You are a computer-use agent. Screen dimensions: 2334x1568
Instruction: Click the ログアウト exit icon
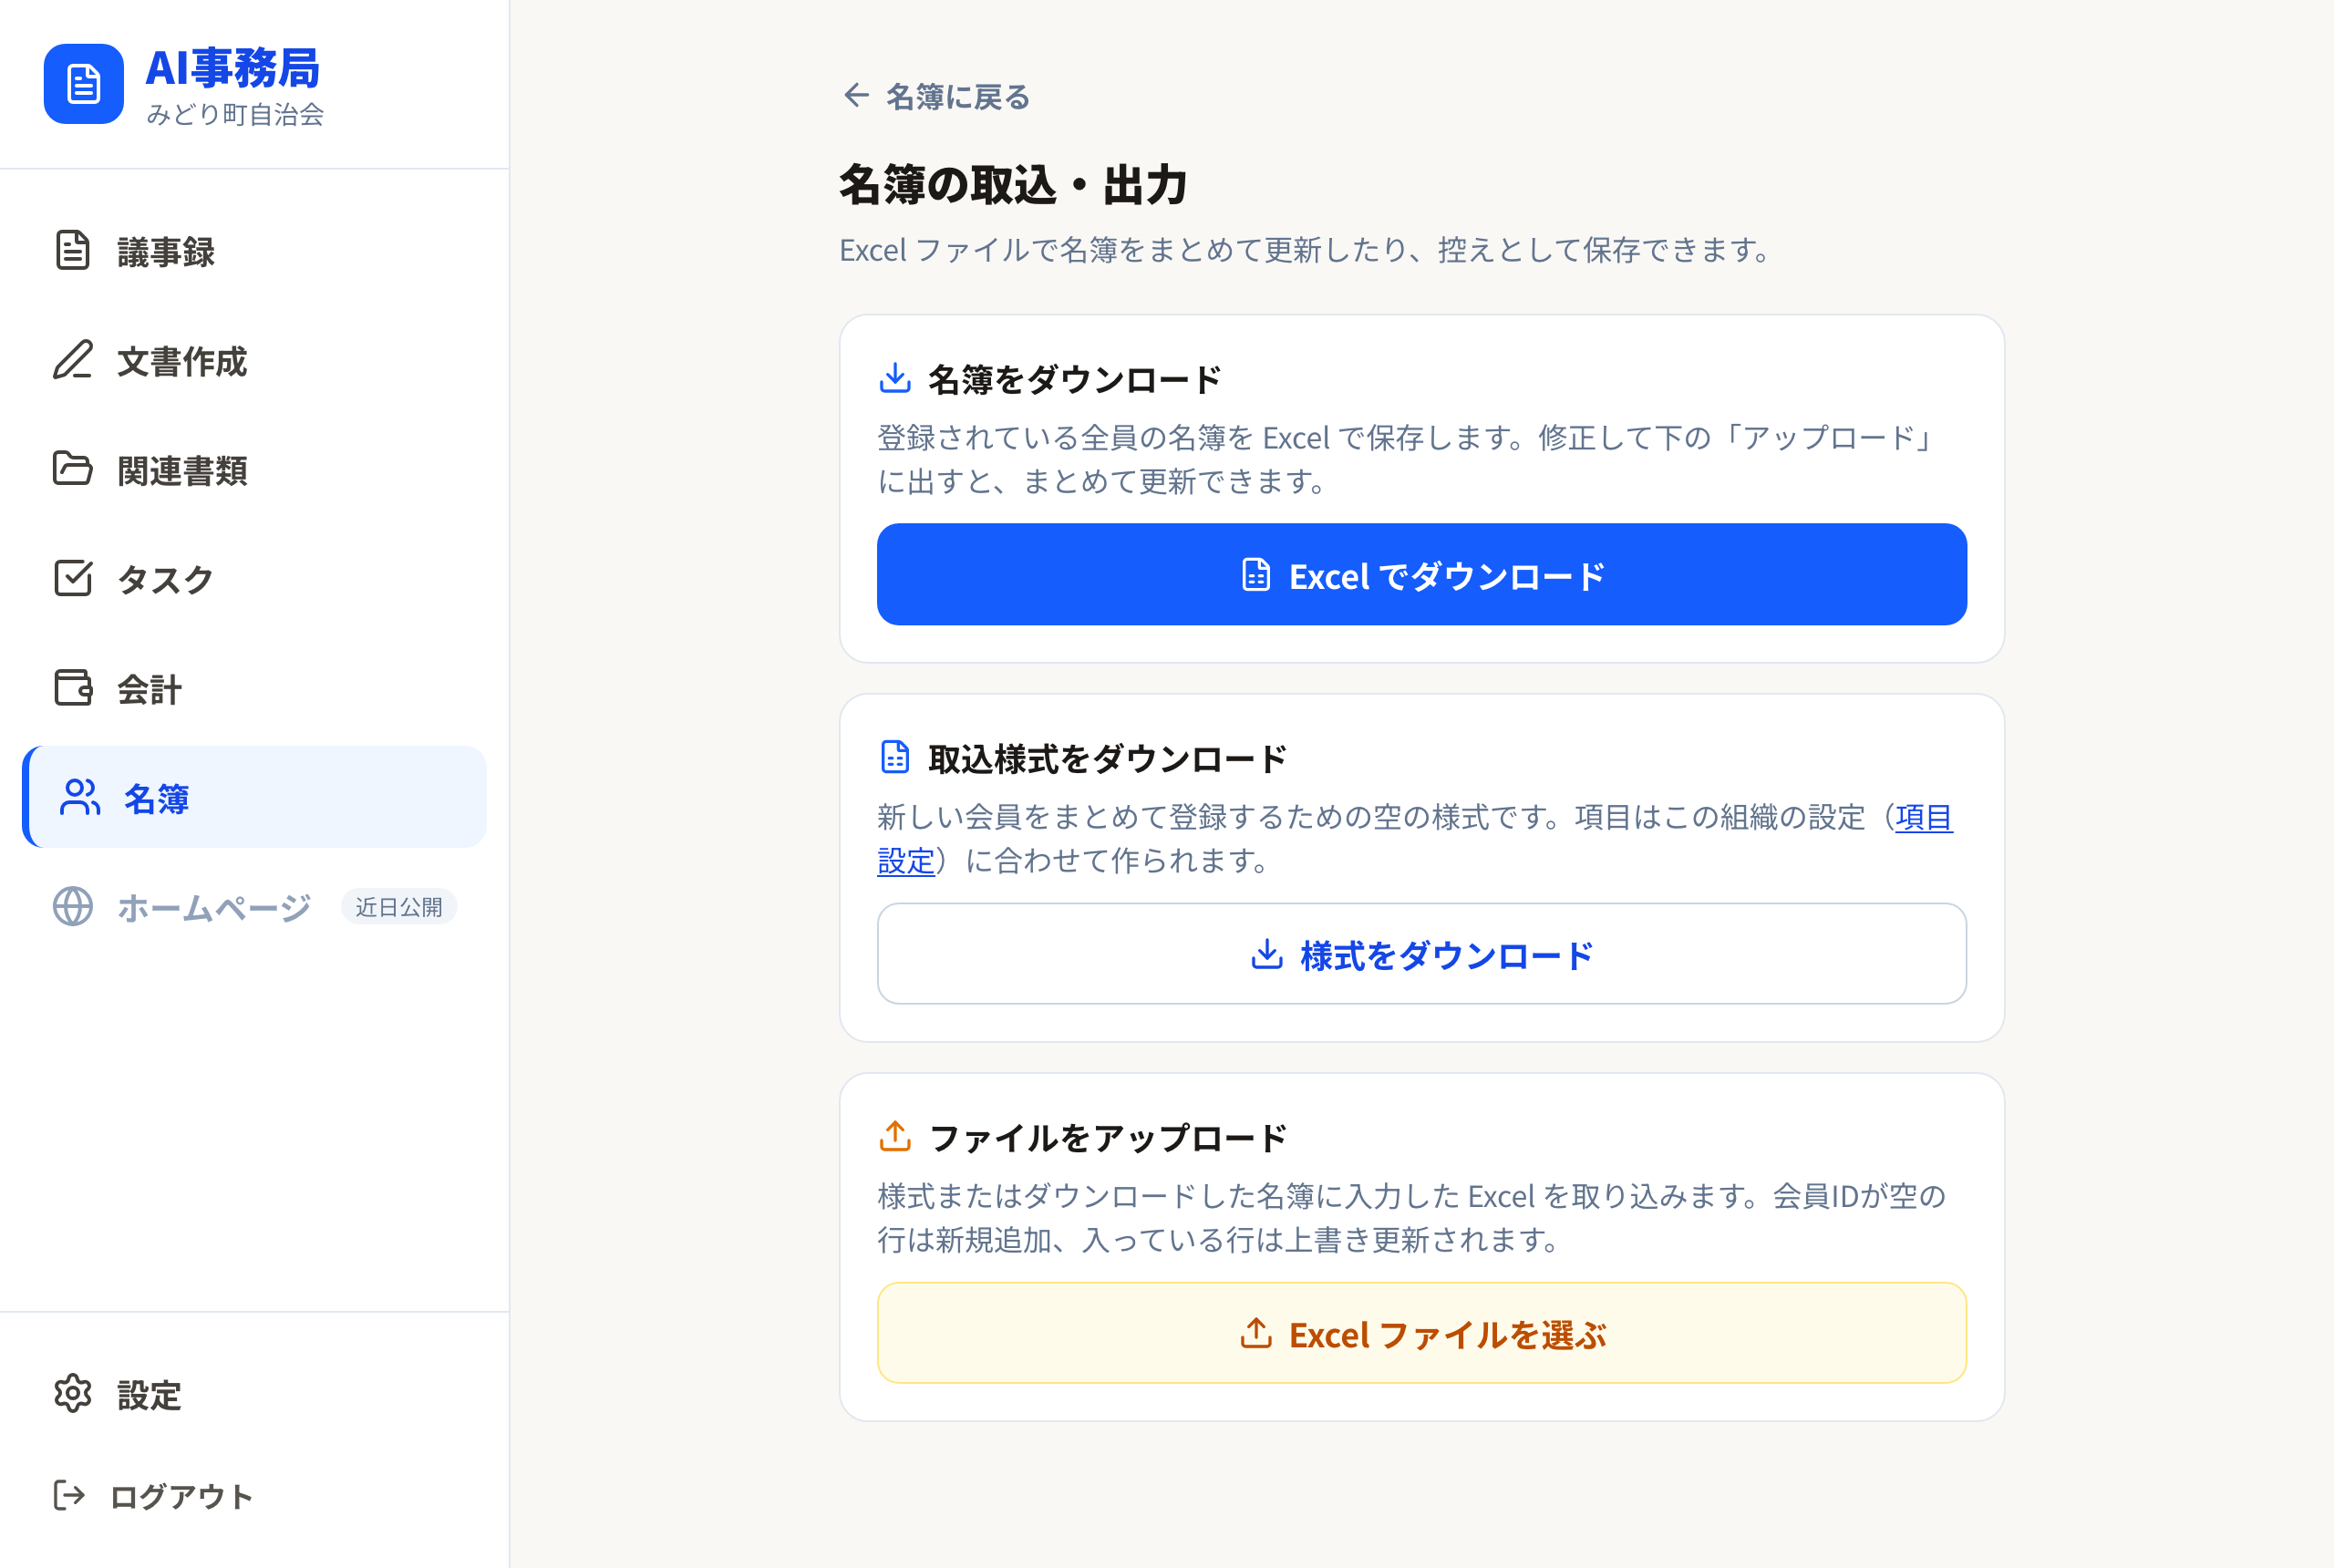pyautogui.click(x=69, y=1496)
